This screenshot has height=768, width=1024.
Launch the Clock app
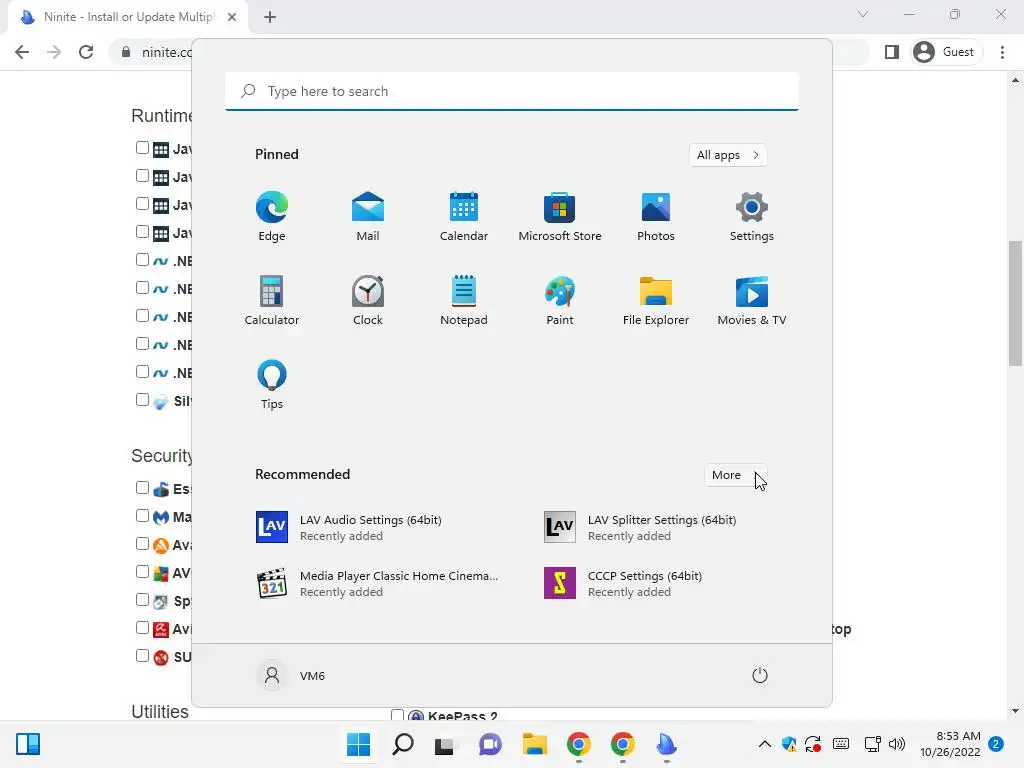368,300
